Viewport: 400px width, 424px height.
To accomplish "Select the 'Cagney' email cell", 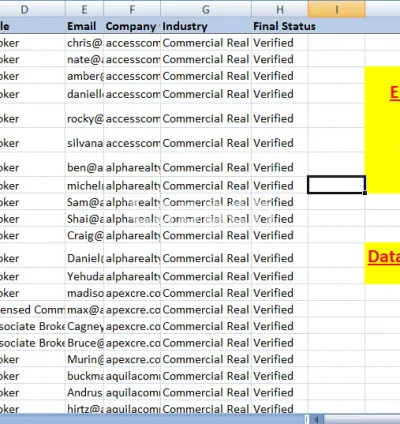I will [84, 326].
